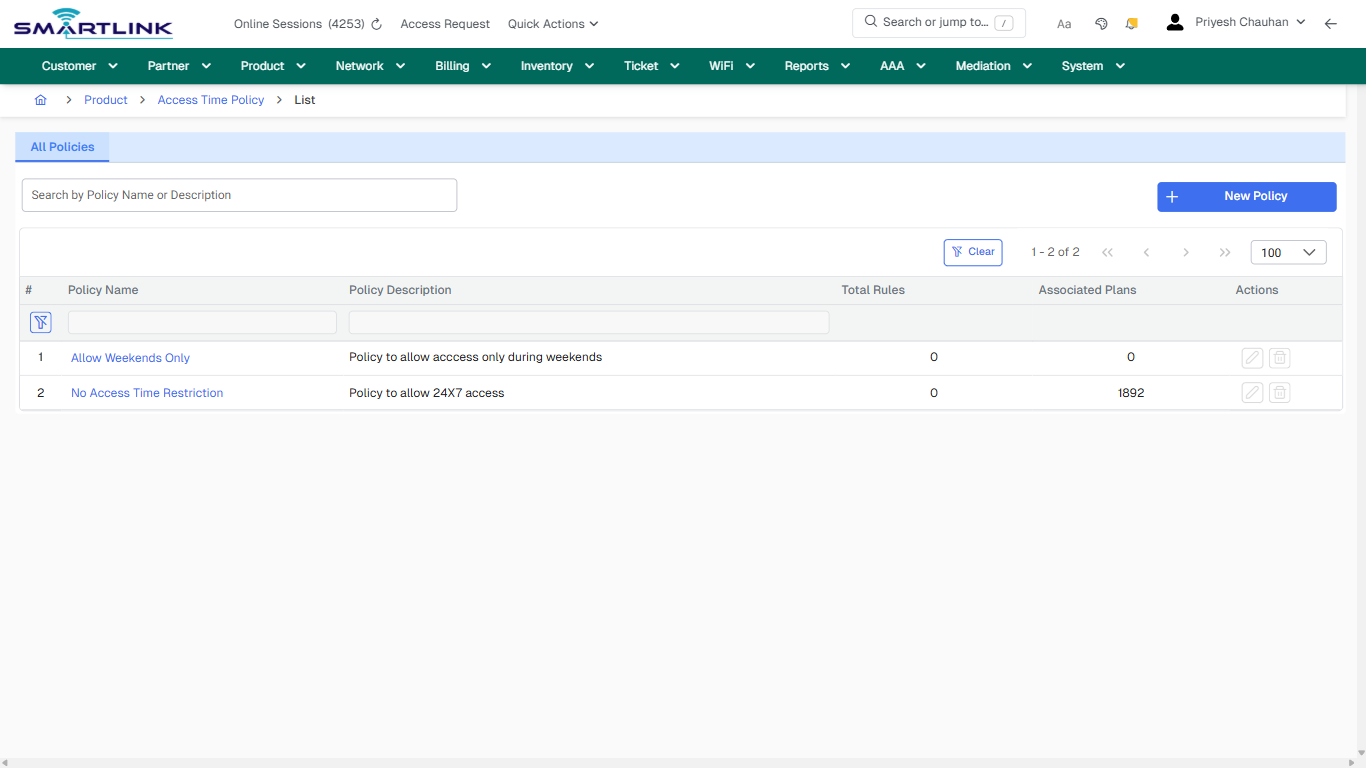1366x768 pixels.
Task: Refresh the Online Sessions count
Action: coord(375,23)
